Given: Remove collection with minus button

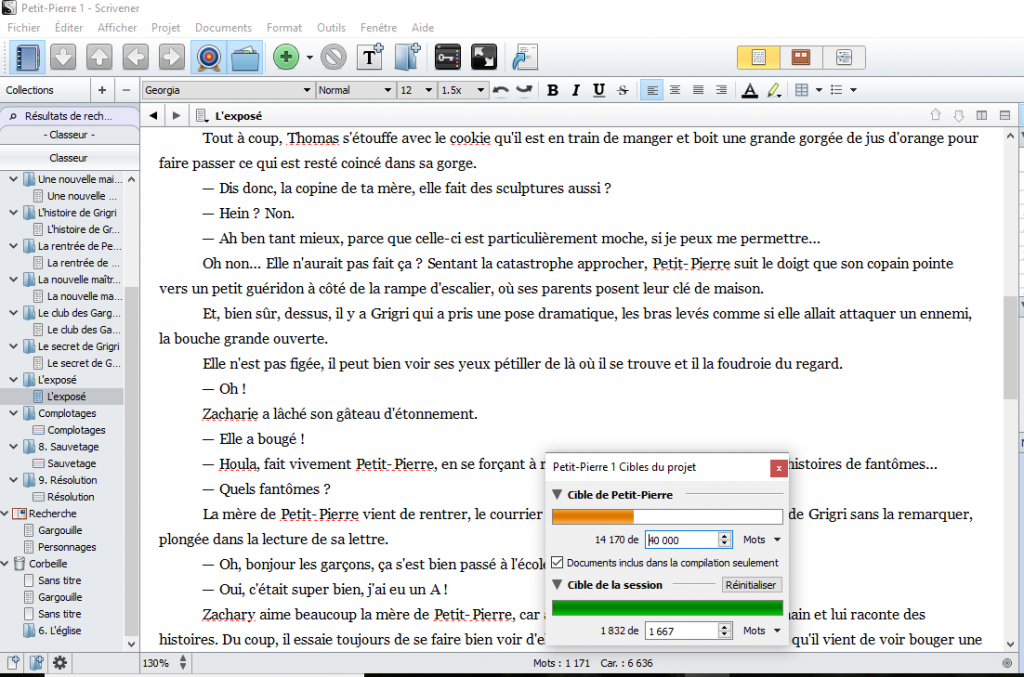Looking at the screenshot, I should (x=127, y=90).
